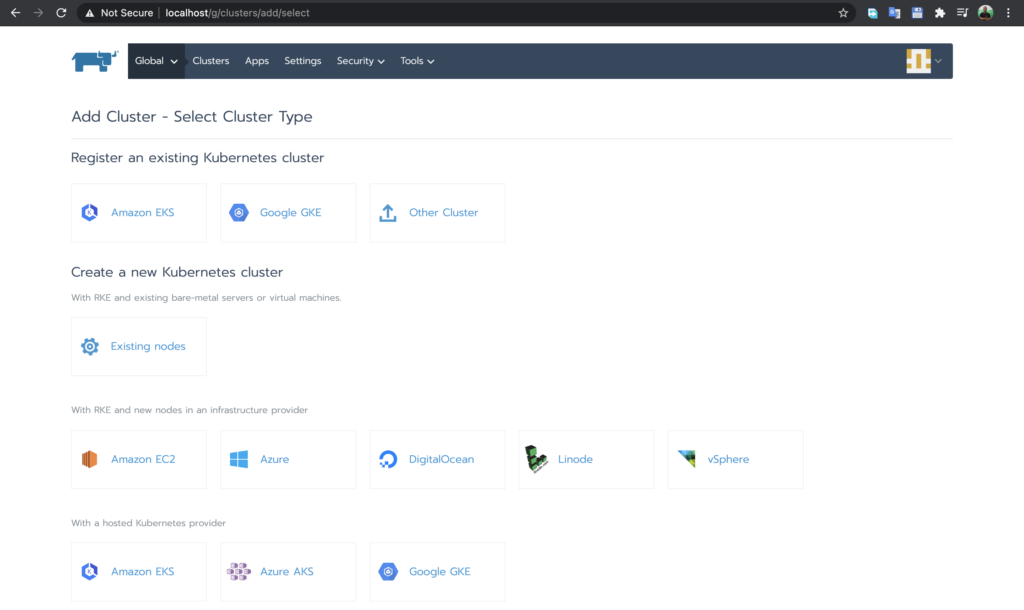Choose DigitalOcean infrastructure provider

pos(437,459)
